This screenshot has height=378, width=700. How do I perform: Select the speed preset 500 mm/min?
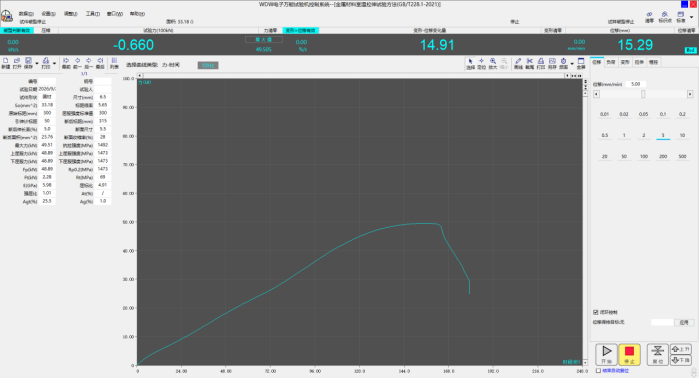coord(682,157)
